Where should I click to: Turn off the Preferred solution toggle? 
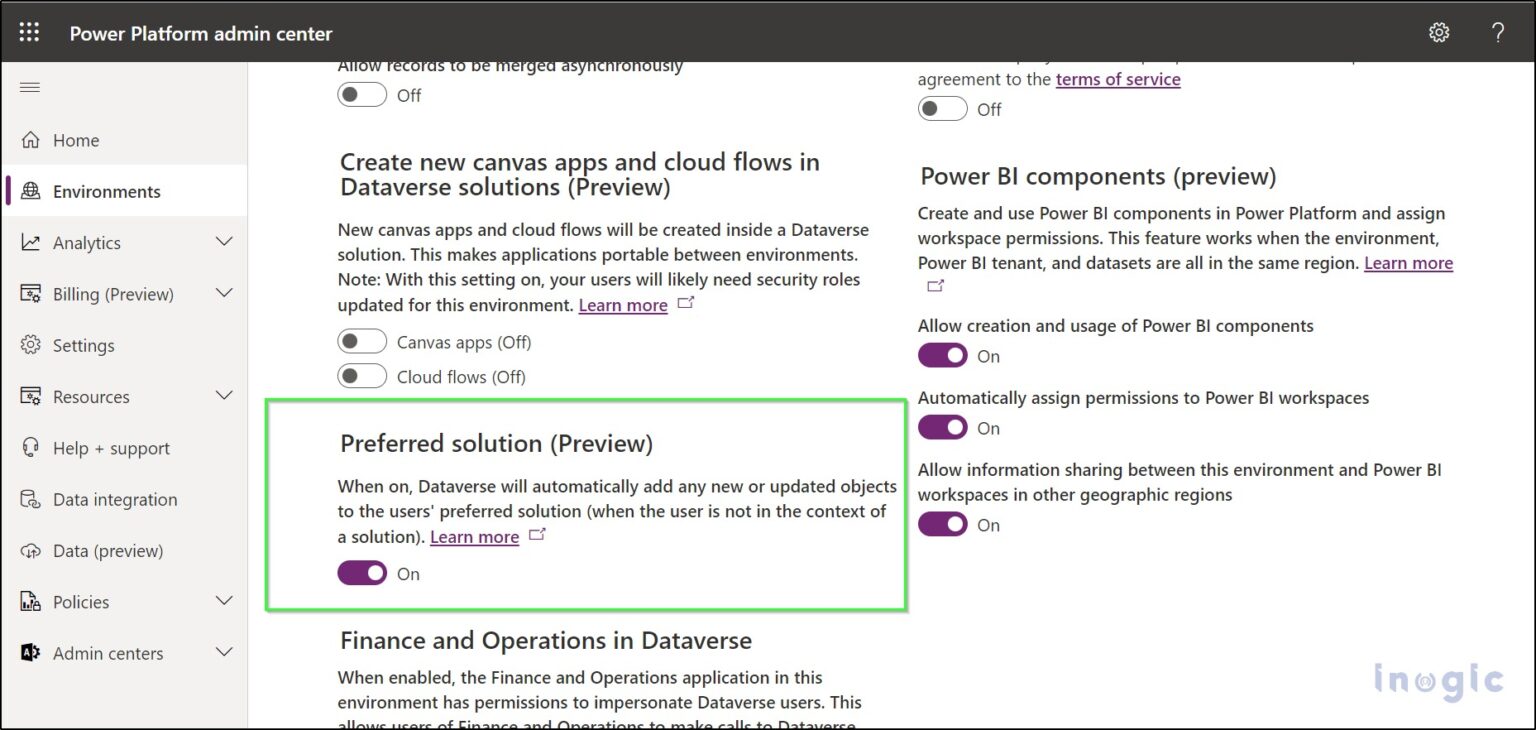(x=362, y=573)
